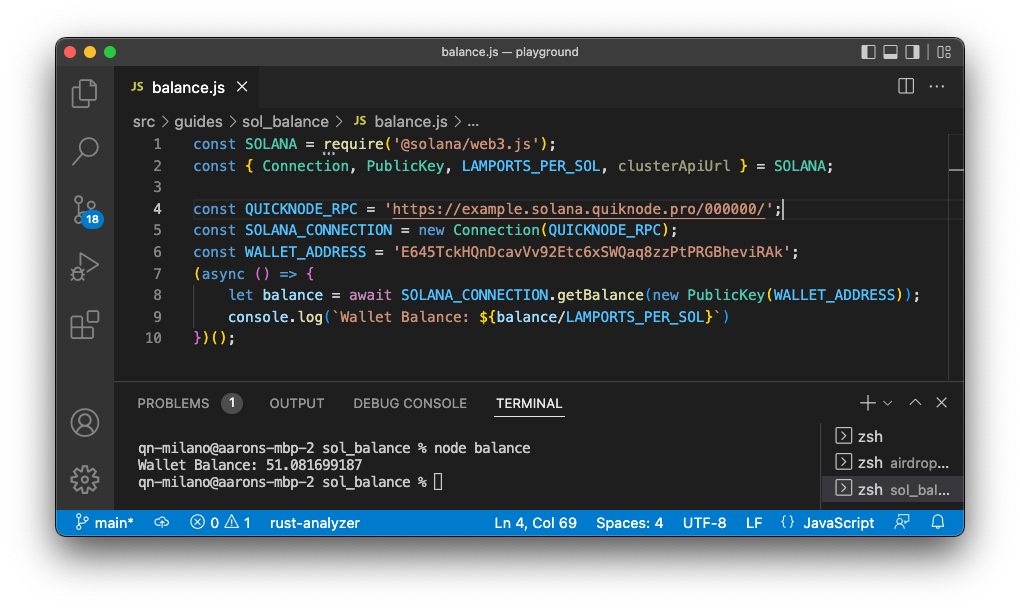Viewport: 1020px width, 610px height.
Task: Open errors and warnings status item
Action: [220, 523]
